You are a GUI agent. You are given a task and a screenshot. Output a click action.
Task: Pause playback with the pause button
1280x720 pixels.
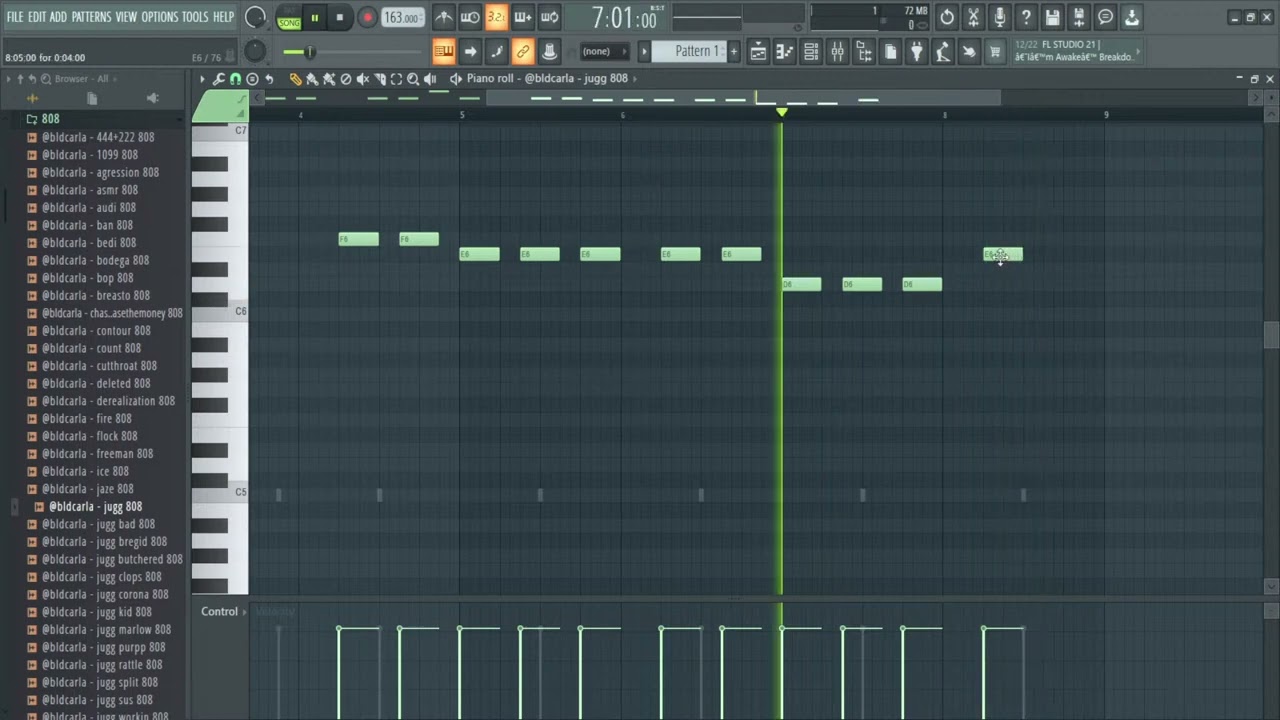click(x=314, y=18)
